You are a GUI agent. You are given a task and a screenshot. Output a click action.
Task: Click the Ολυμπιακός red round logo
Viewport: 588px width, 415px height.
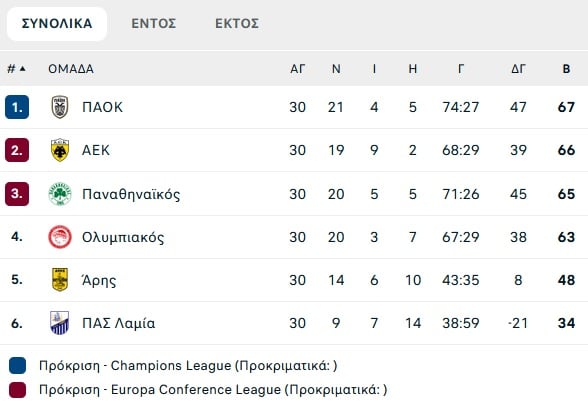click(60, 237)
